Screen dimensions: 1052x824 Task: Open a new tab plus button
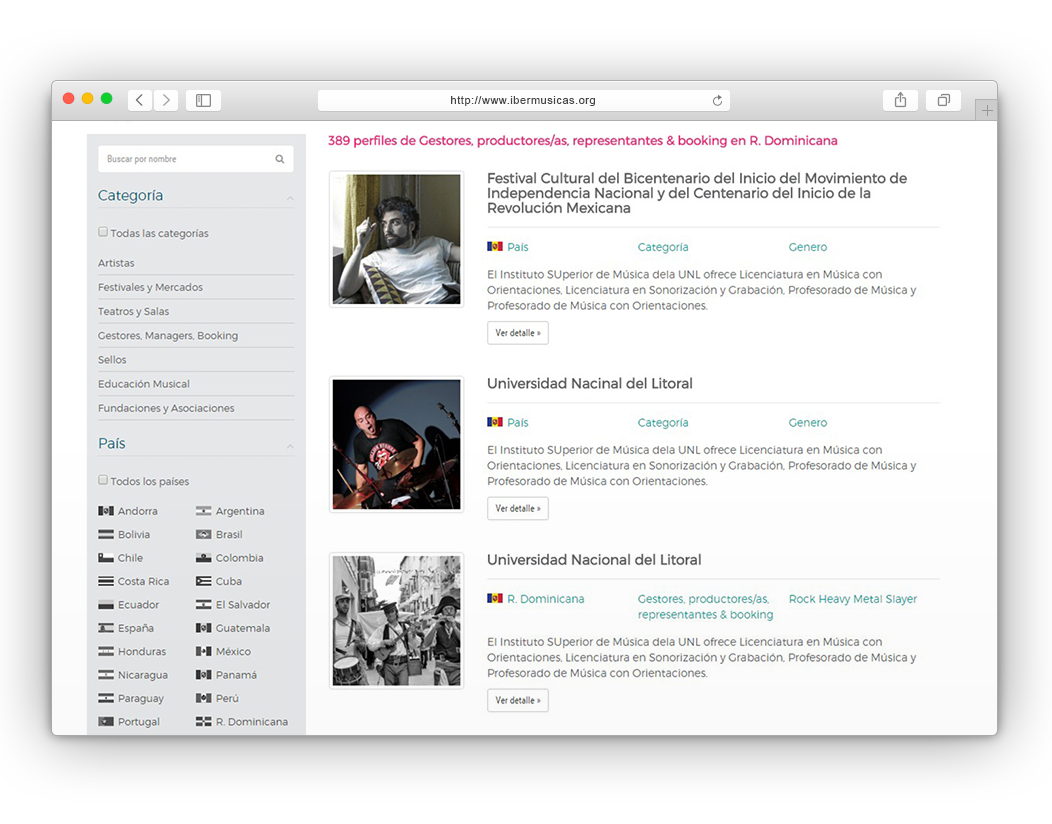[986, 111]
